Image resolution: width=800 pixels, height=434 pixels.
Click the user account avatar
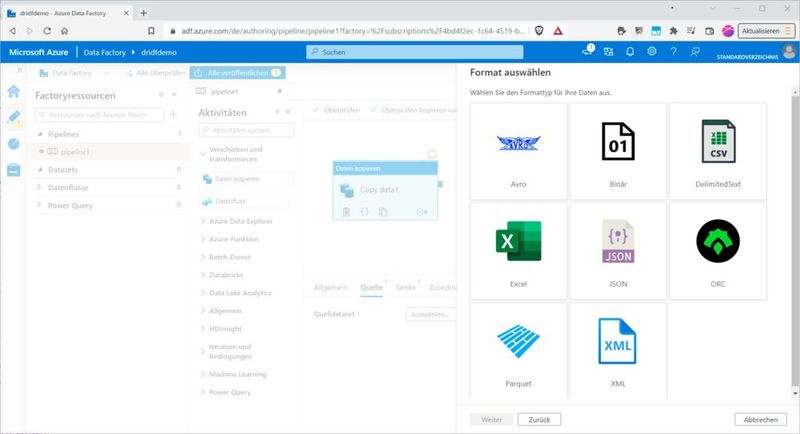pyautogui.click(x=789, y=52)
